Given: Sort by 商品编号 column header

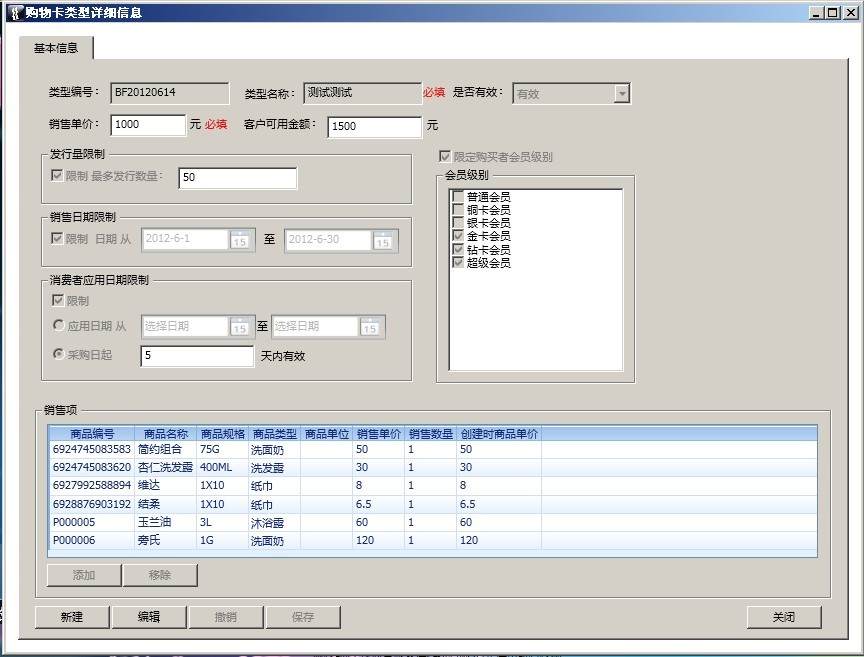Looking at the screenshot, I should click(92, 434).
